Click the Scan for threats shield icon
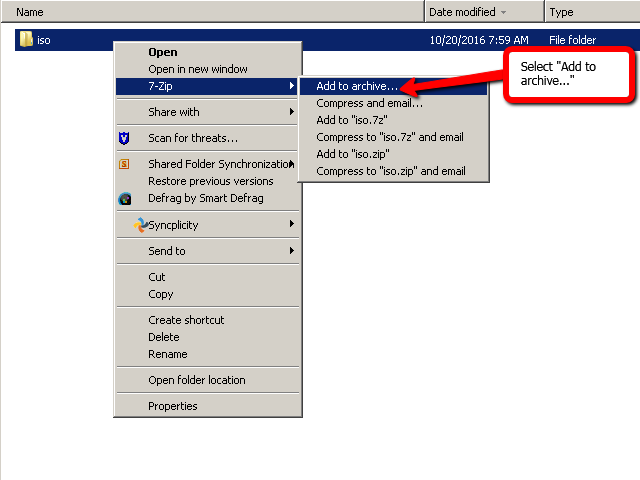 (124, 138)
